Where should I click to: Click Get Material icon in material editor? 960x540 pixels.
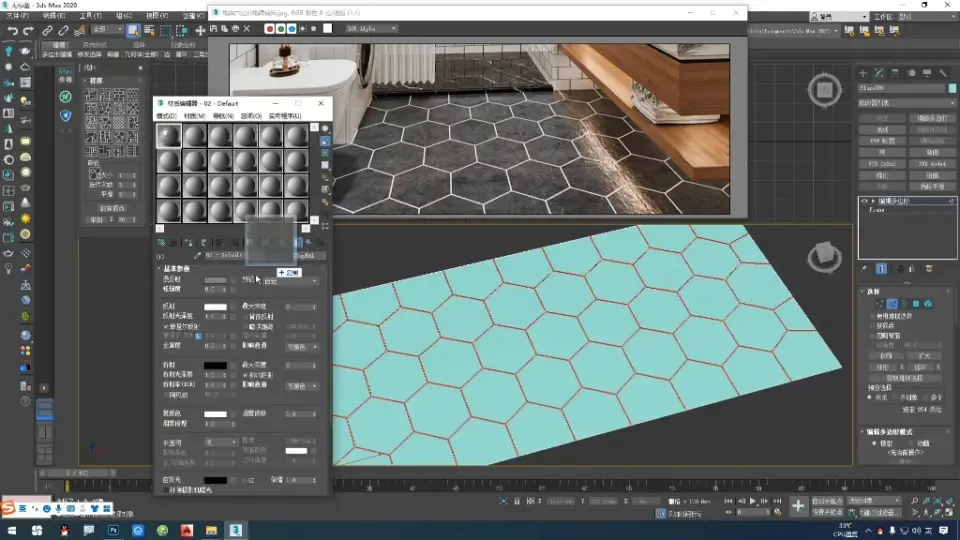[x=161, y=242]
